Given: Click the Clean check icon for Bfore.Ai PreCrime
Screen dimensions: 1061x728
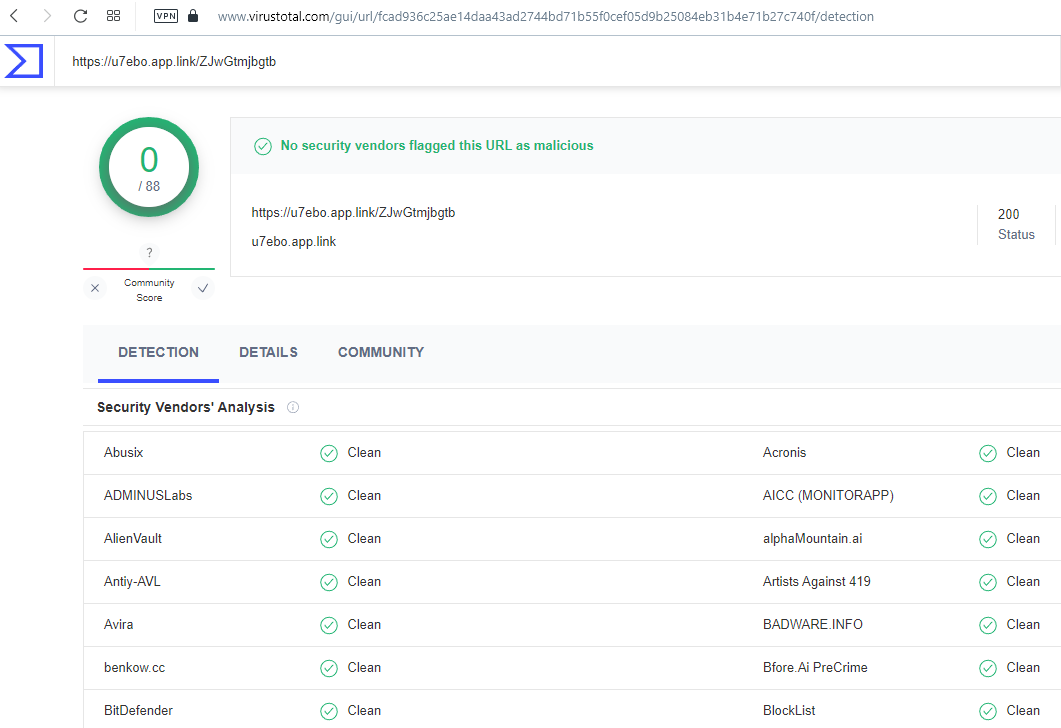Looking at the screenshot, I should pyautogui.click(x=988, y=668).
